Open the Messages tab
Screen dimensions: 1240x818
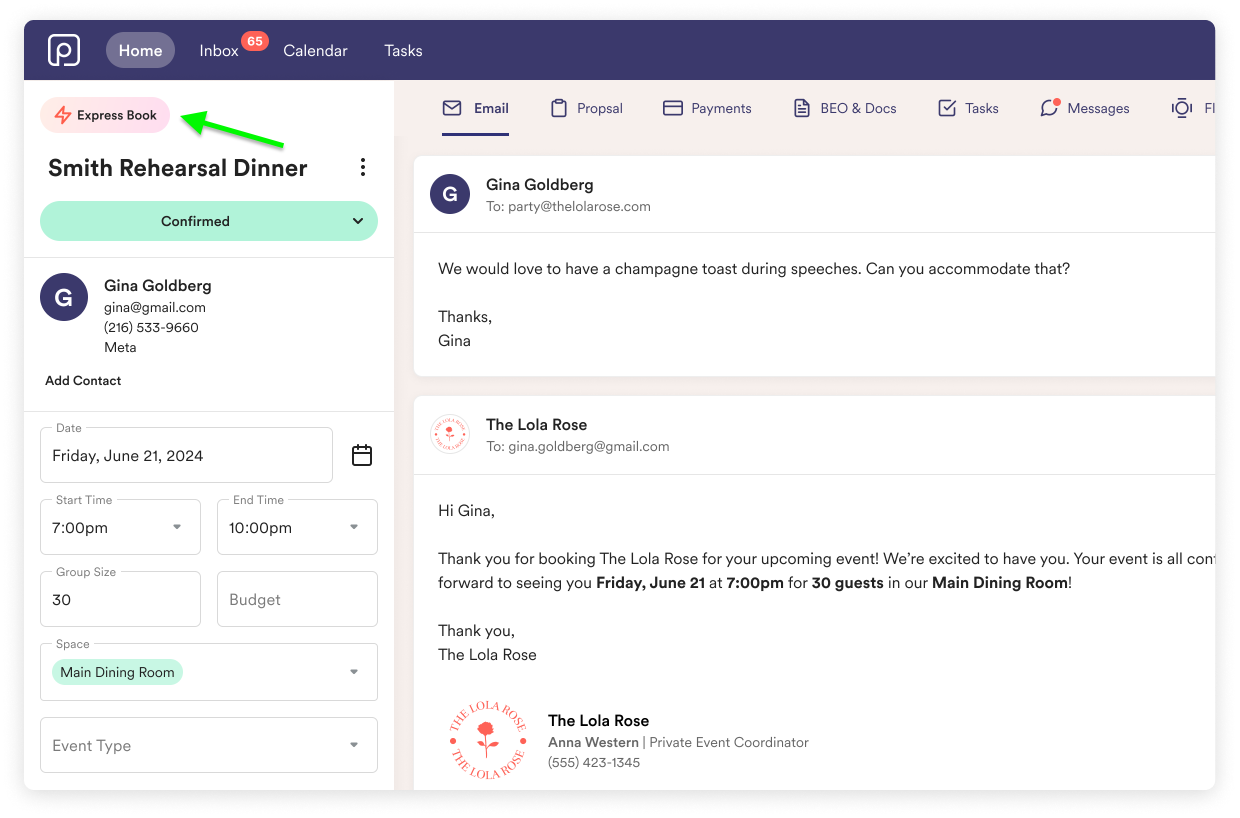click(x=1085, y=108)
